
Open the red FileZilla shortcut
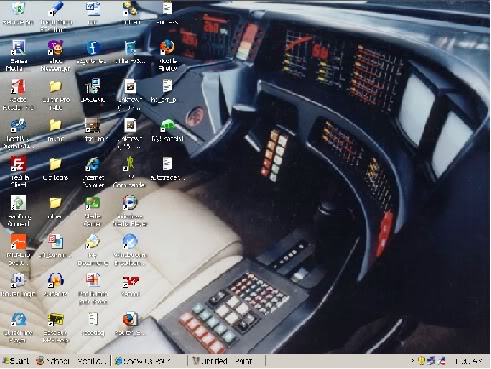pos(18,164)
